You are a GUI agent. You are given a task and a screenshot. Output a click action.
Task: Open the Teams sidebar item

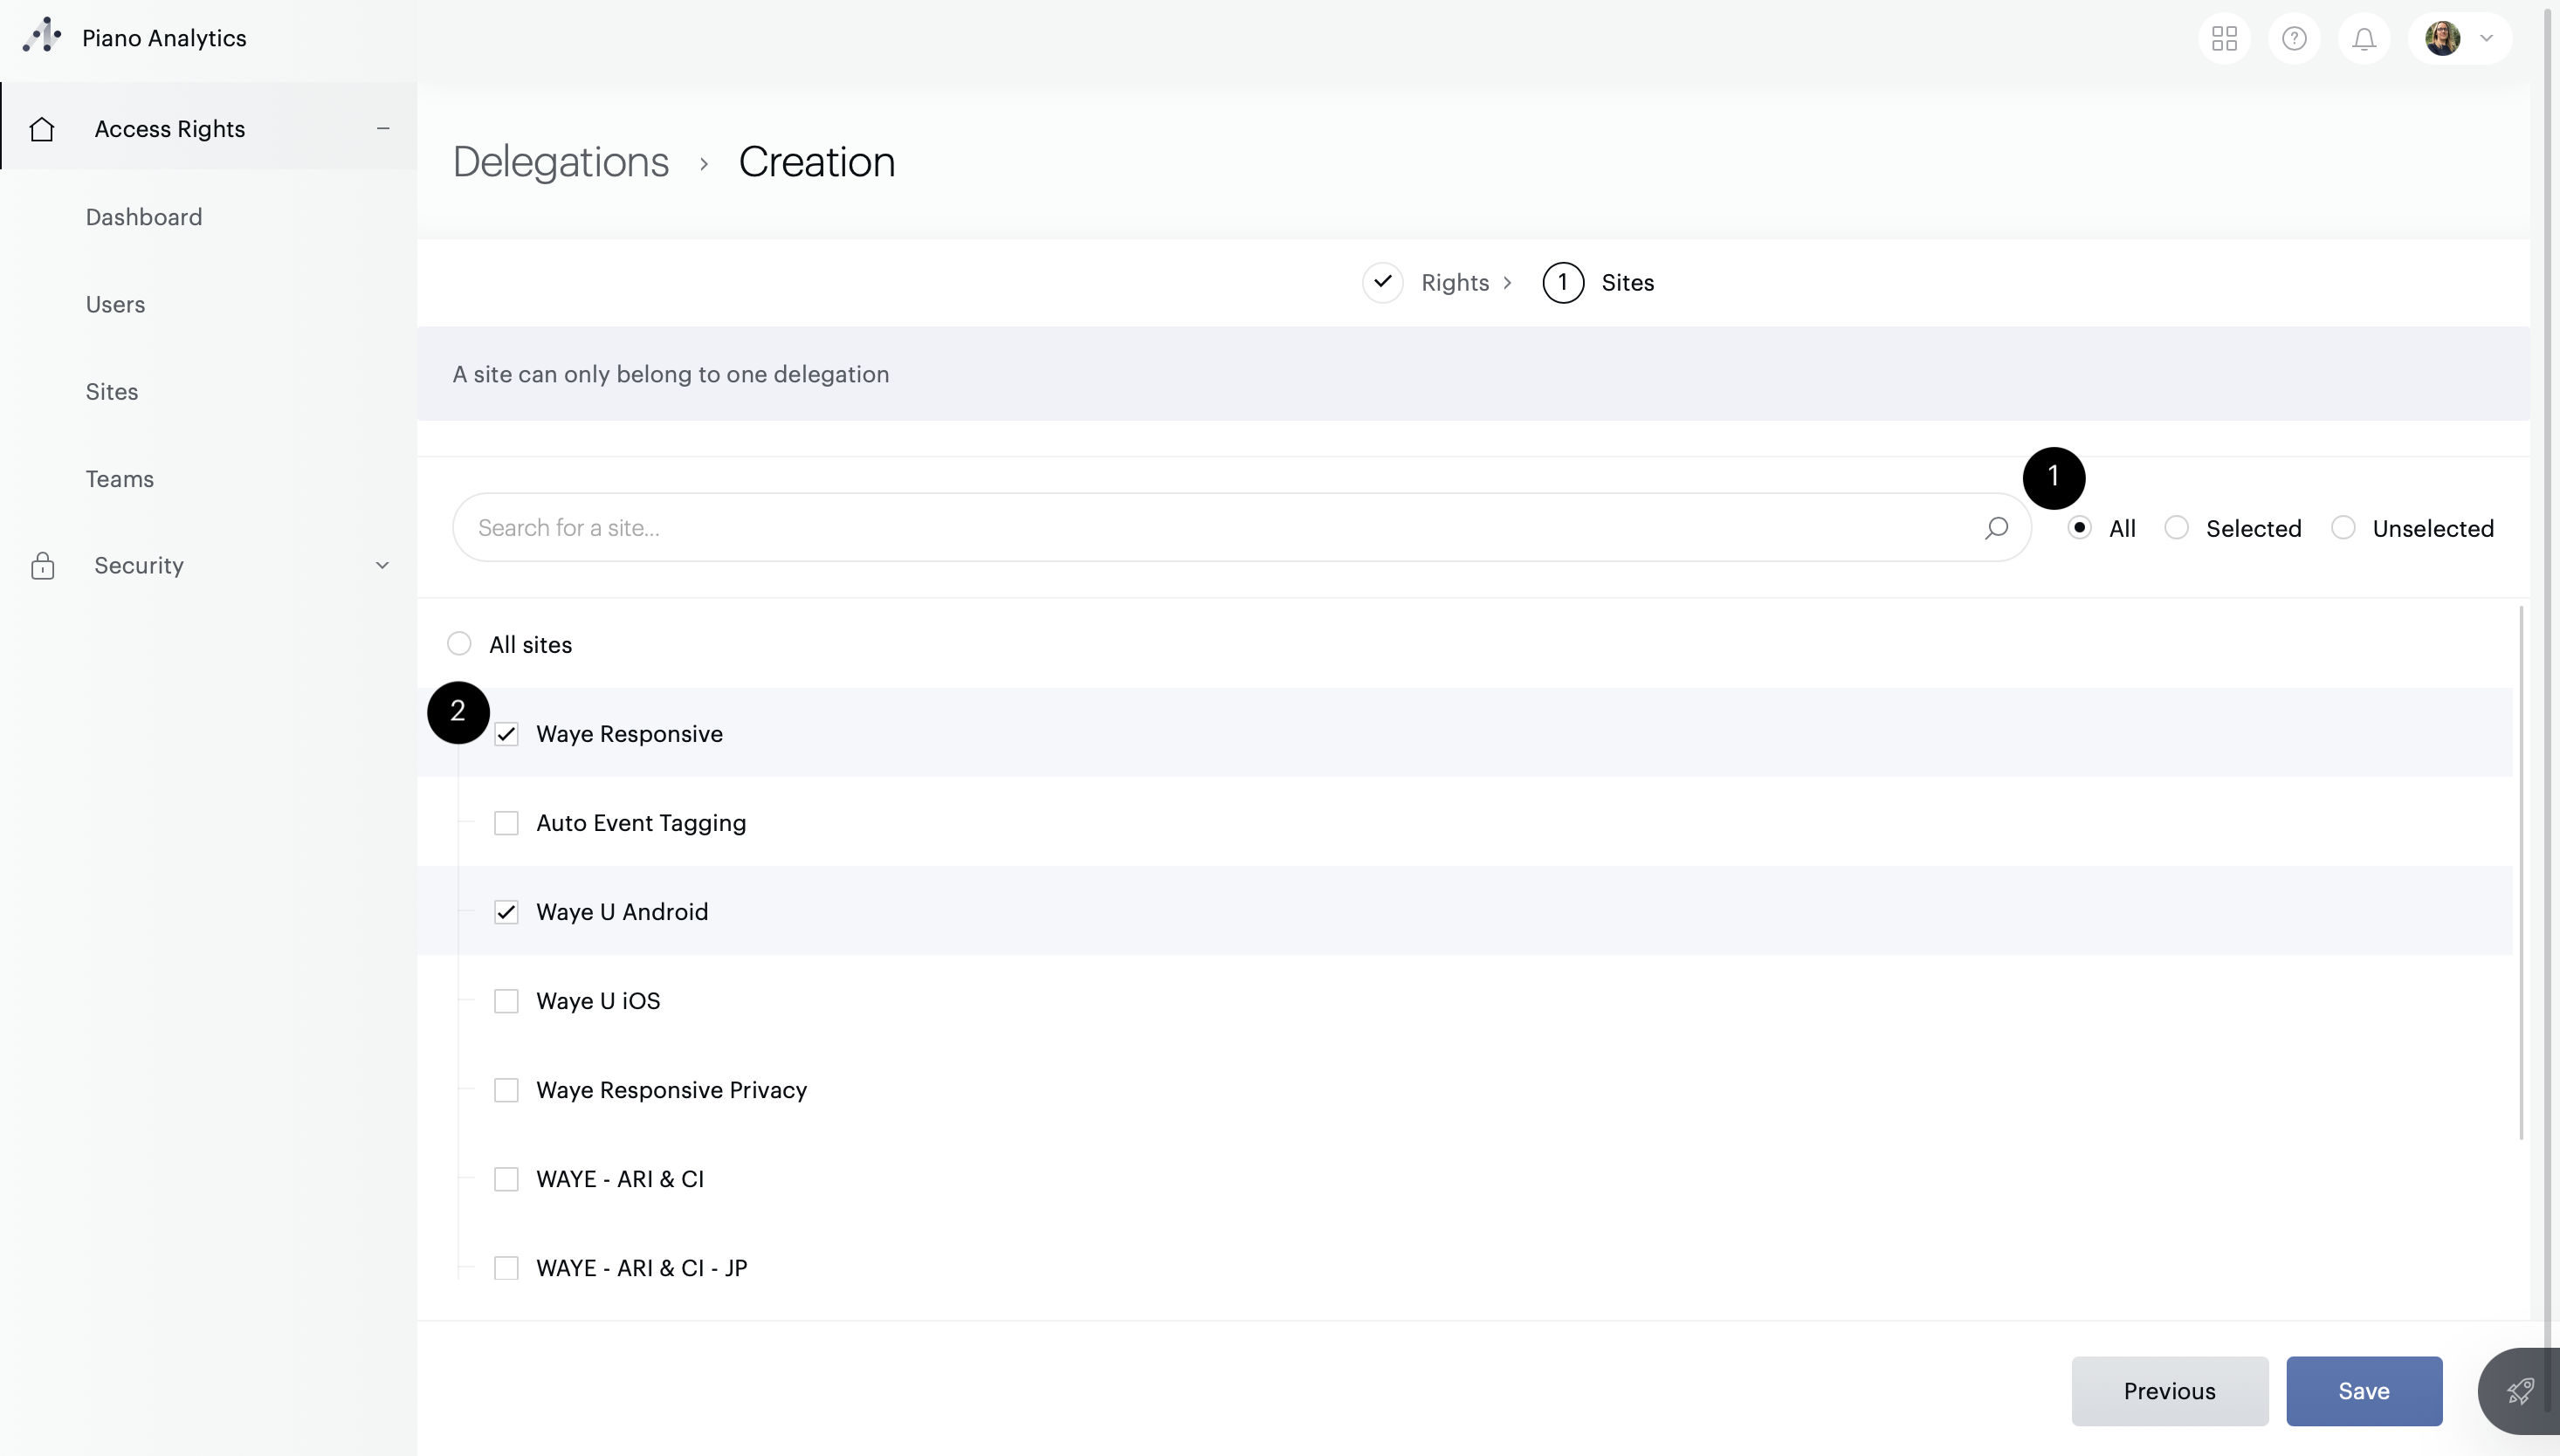click(120, 479)
